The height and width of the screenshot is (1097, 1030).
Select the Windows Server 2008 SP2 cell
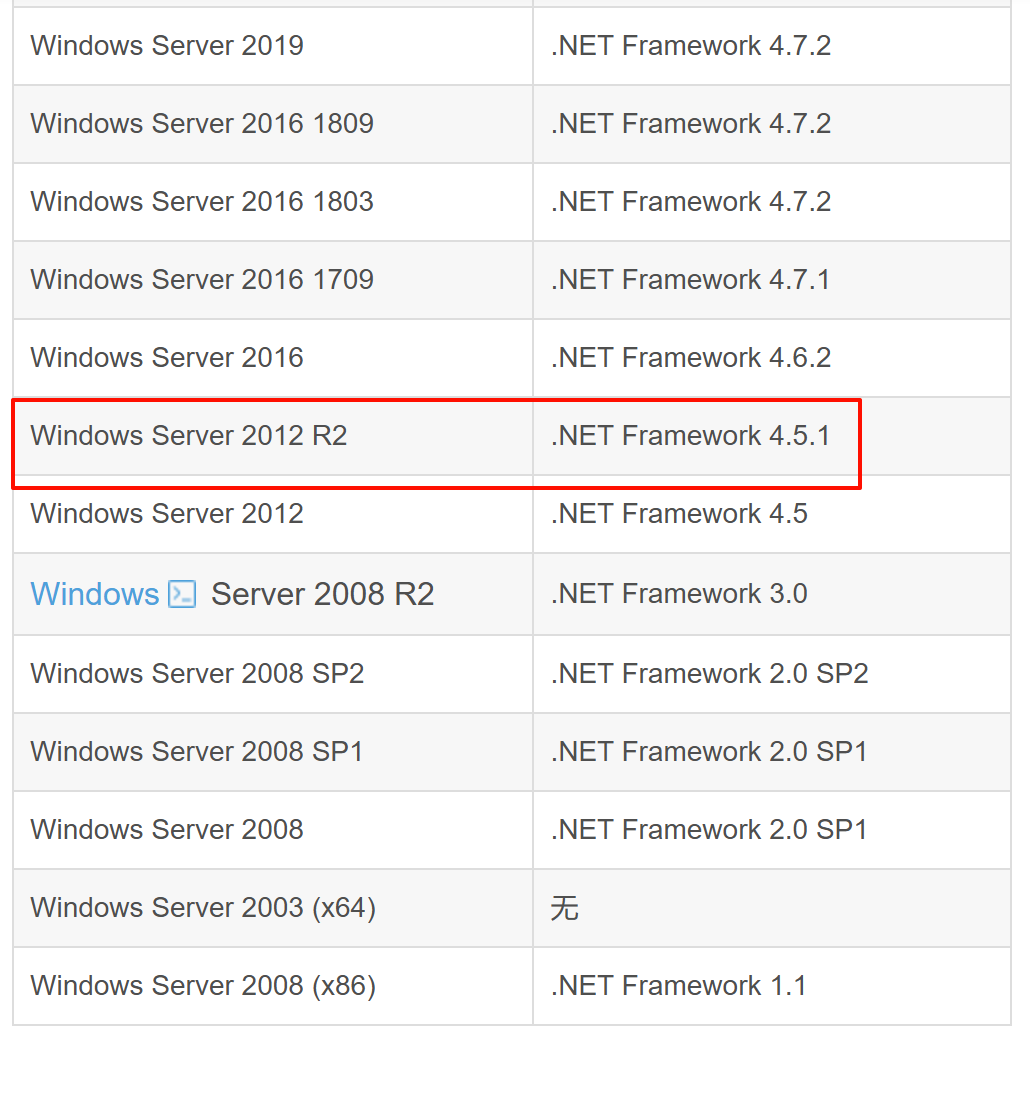pos(273,674)
